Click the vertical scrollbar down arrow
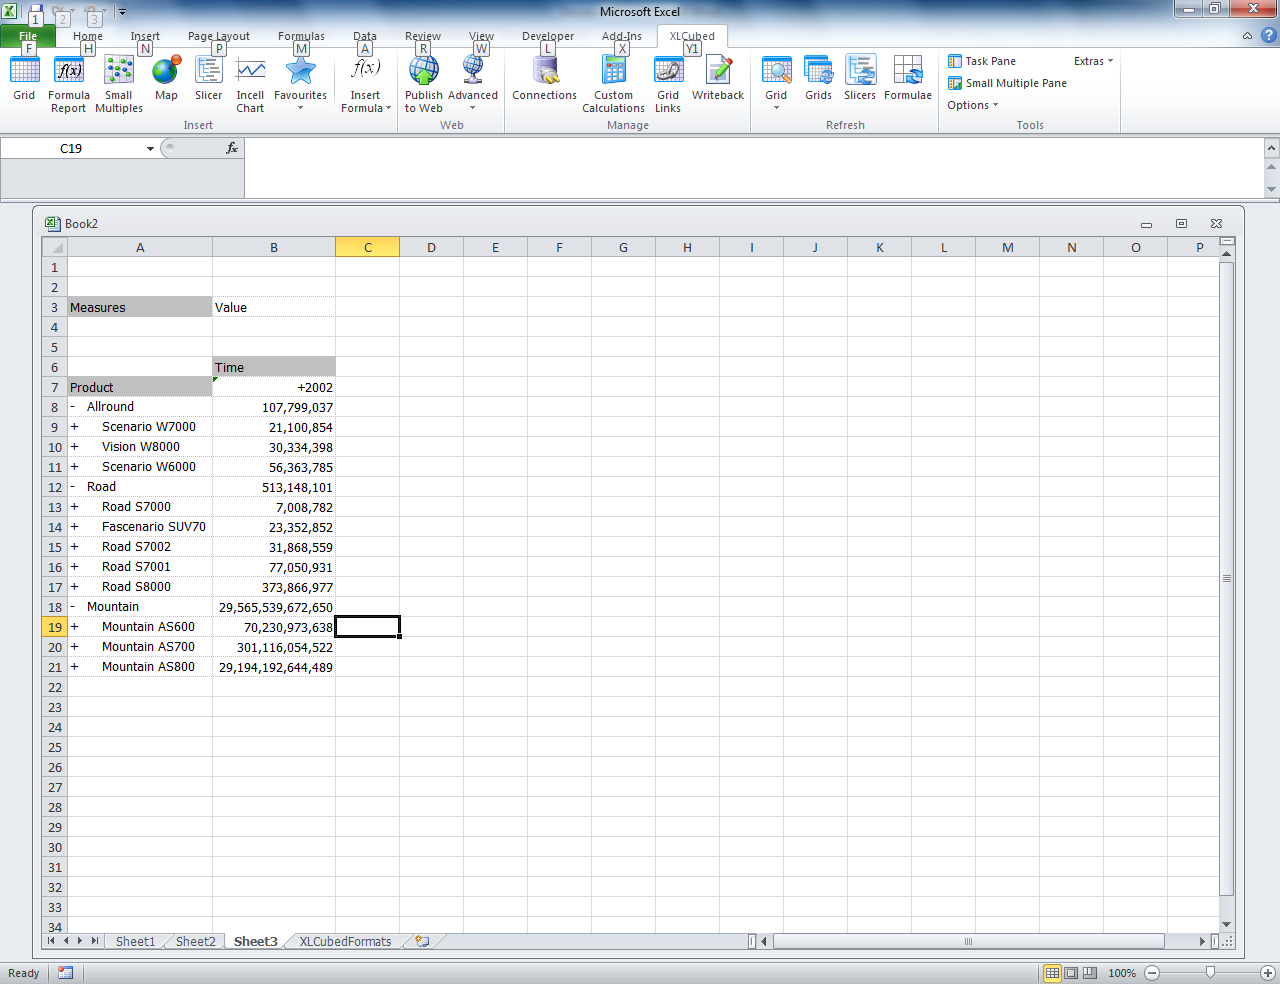Image resolution: width=1280 pixels, height=984 pixels. coord(1227,925)
